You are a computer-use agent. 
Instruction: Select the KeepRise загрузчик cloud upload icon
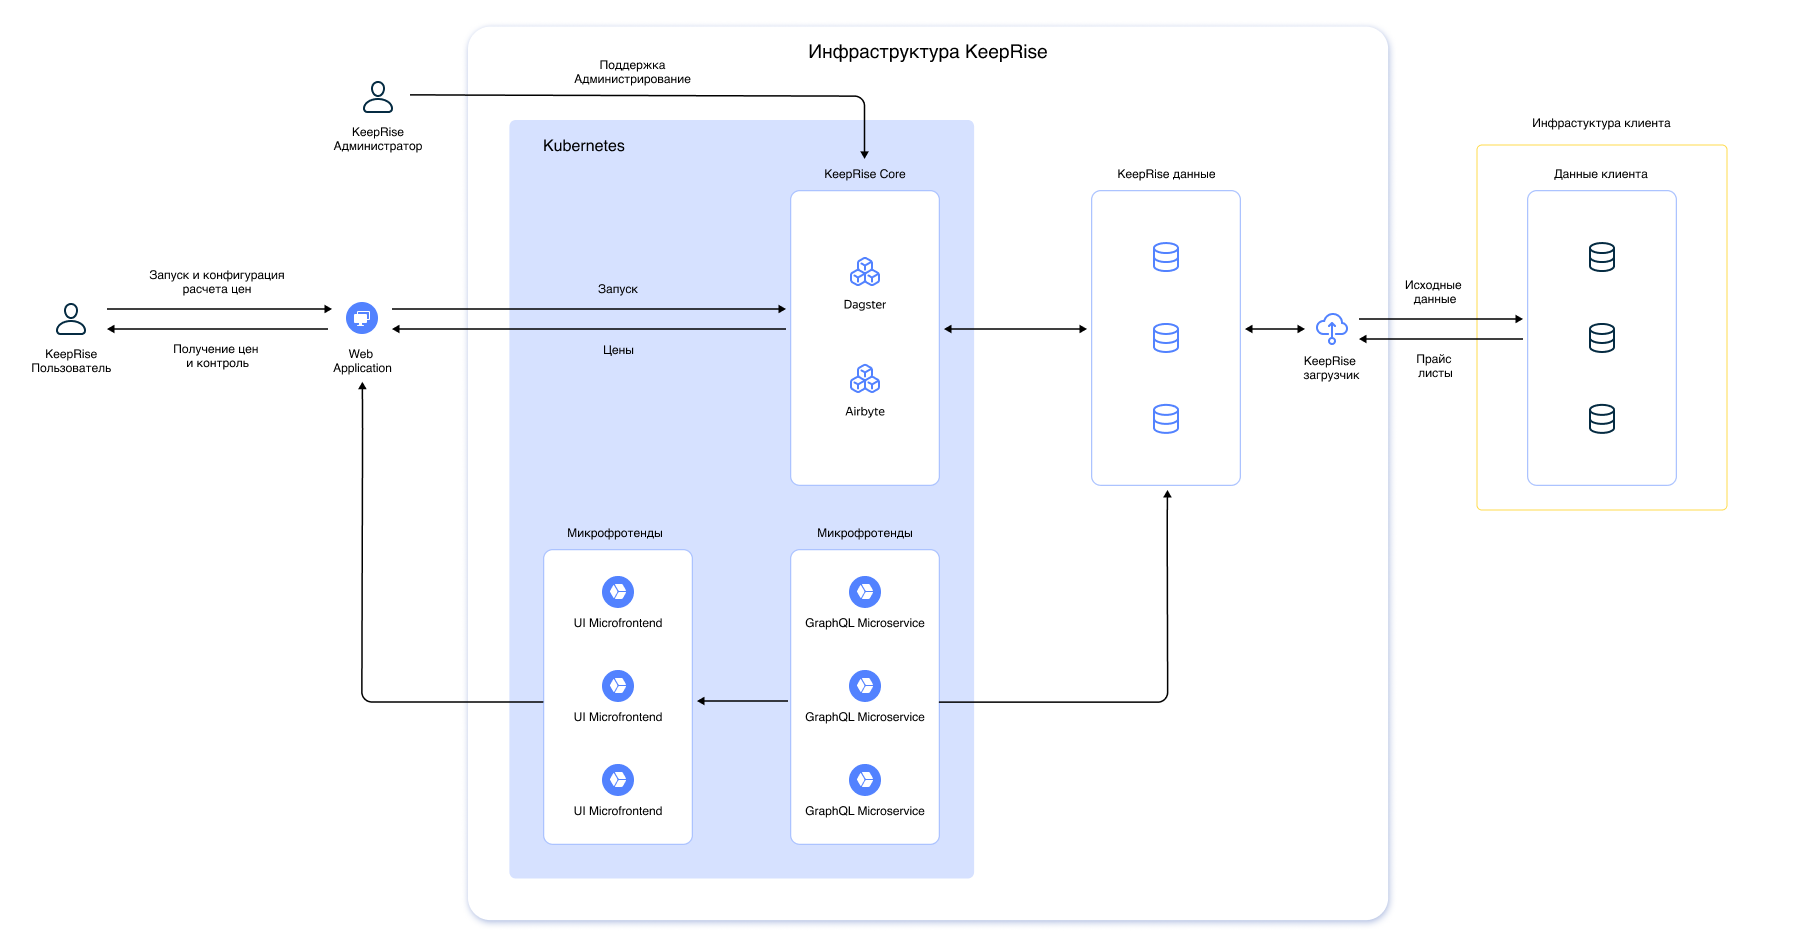click(1332, 328)
